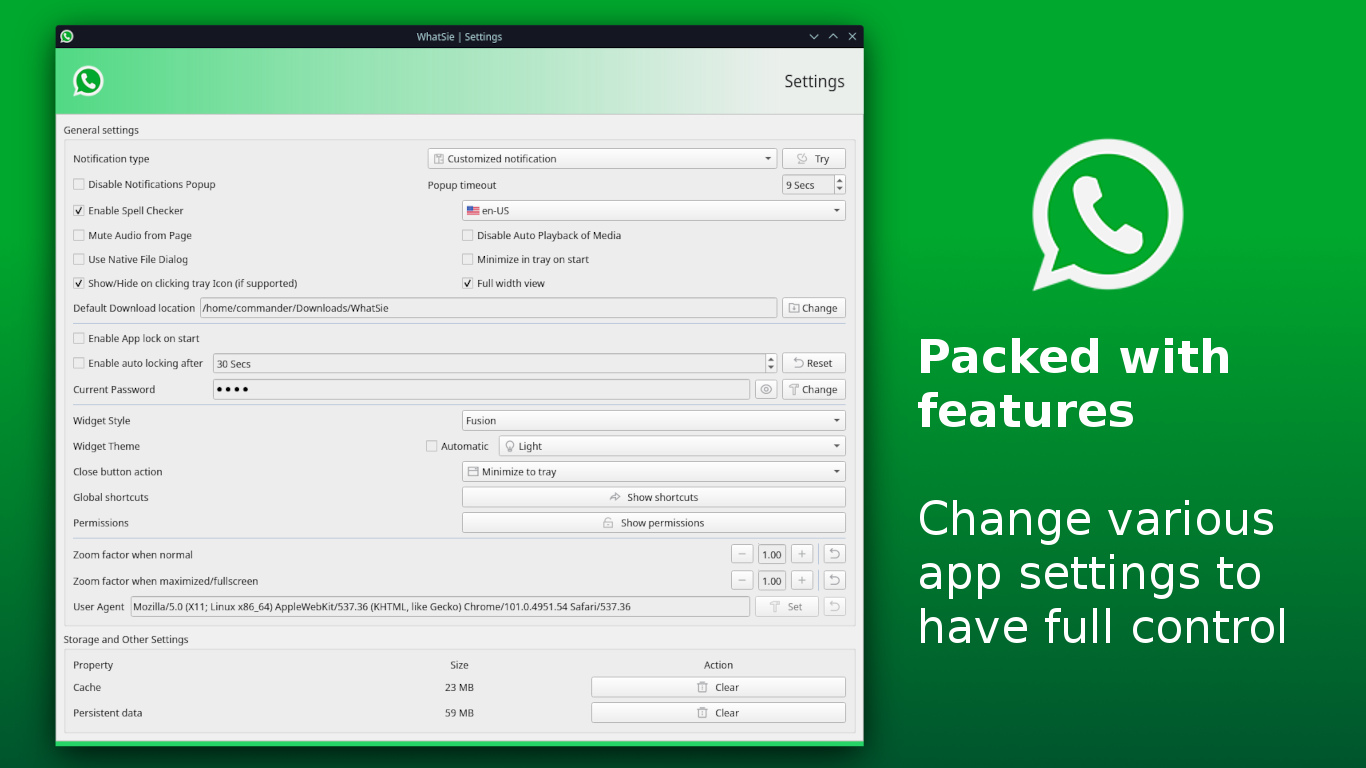Image resolution: width=1366 pixels, height=768 pixels.
Task: Check Disable Auto Playback of Media
Action: click(468, 236)
